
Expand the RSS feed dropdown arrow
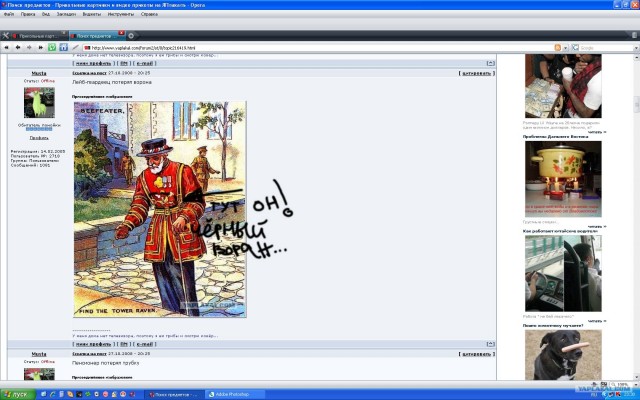point(565,48)
